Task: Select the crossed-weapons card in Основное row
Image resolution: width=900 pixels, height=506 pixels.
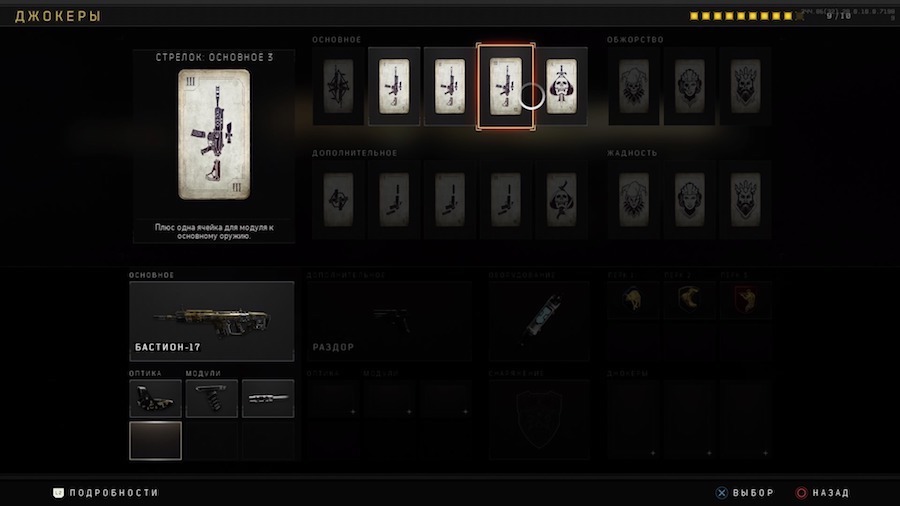Action: 338,86
